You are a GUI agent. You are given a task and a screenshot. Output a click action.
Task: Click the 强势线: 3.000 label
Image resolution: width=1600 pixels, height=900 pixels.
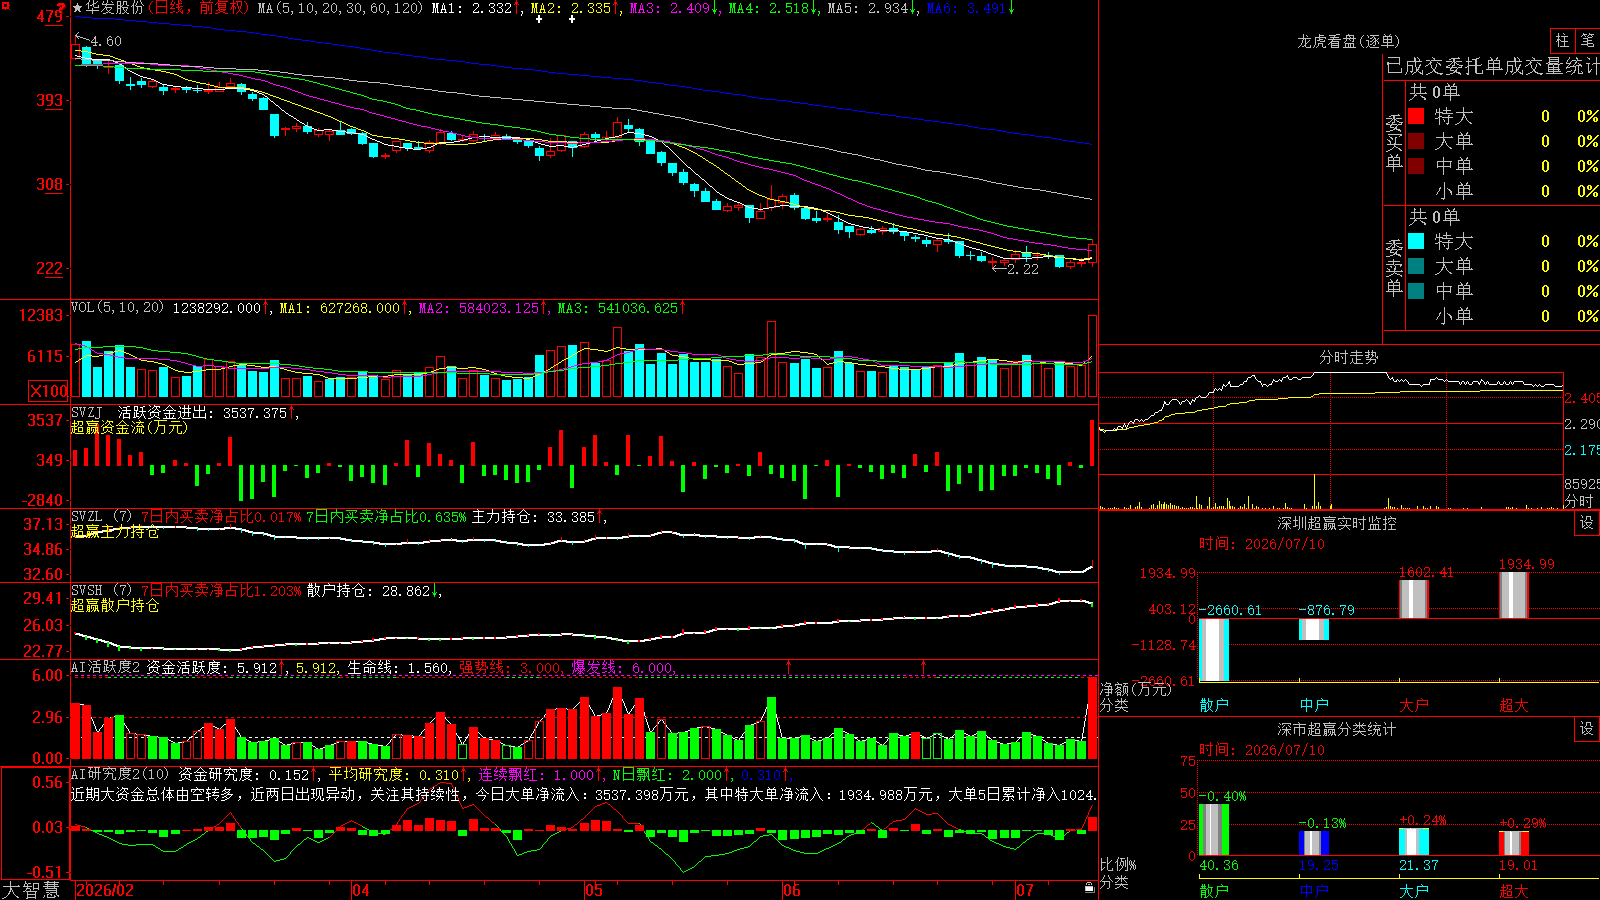510,667
